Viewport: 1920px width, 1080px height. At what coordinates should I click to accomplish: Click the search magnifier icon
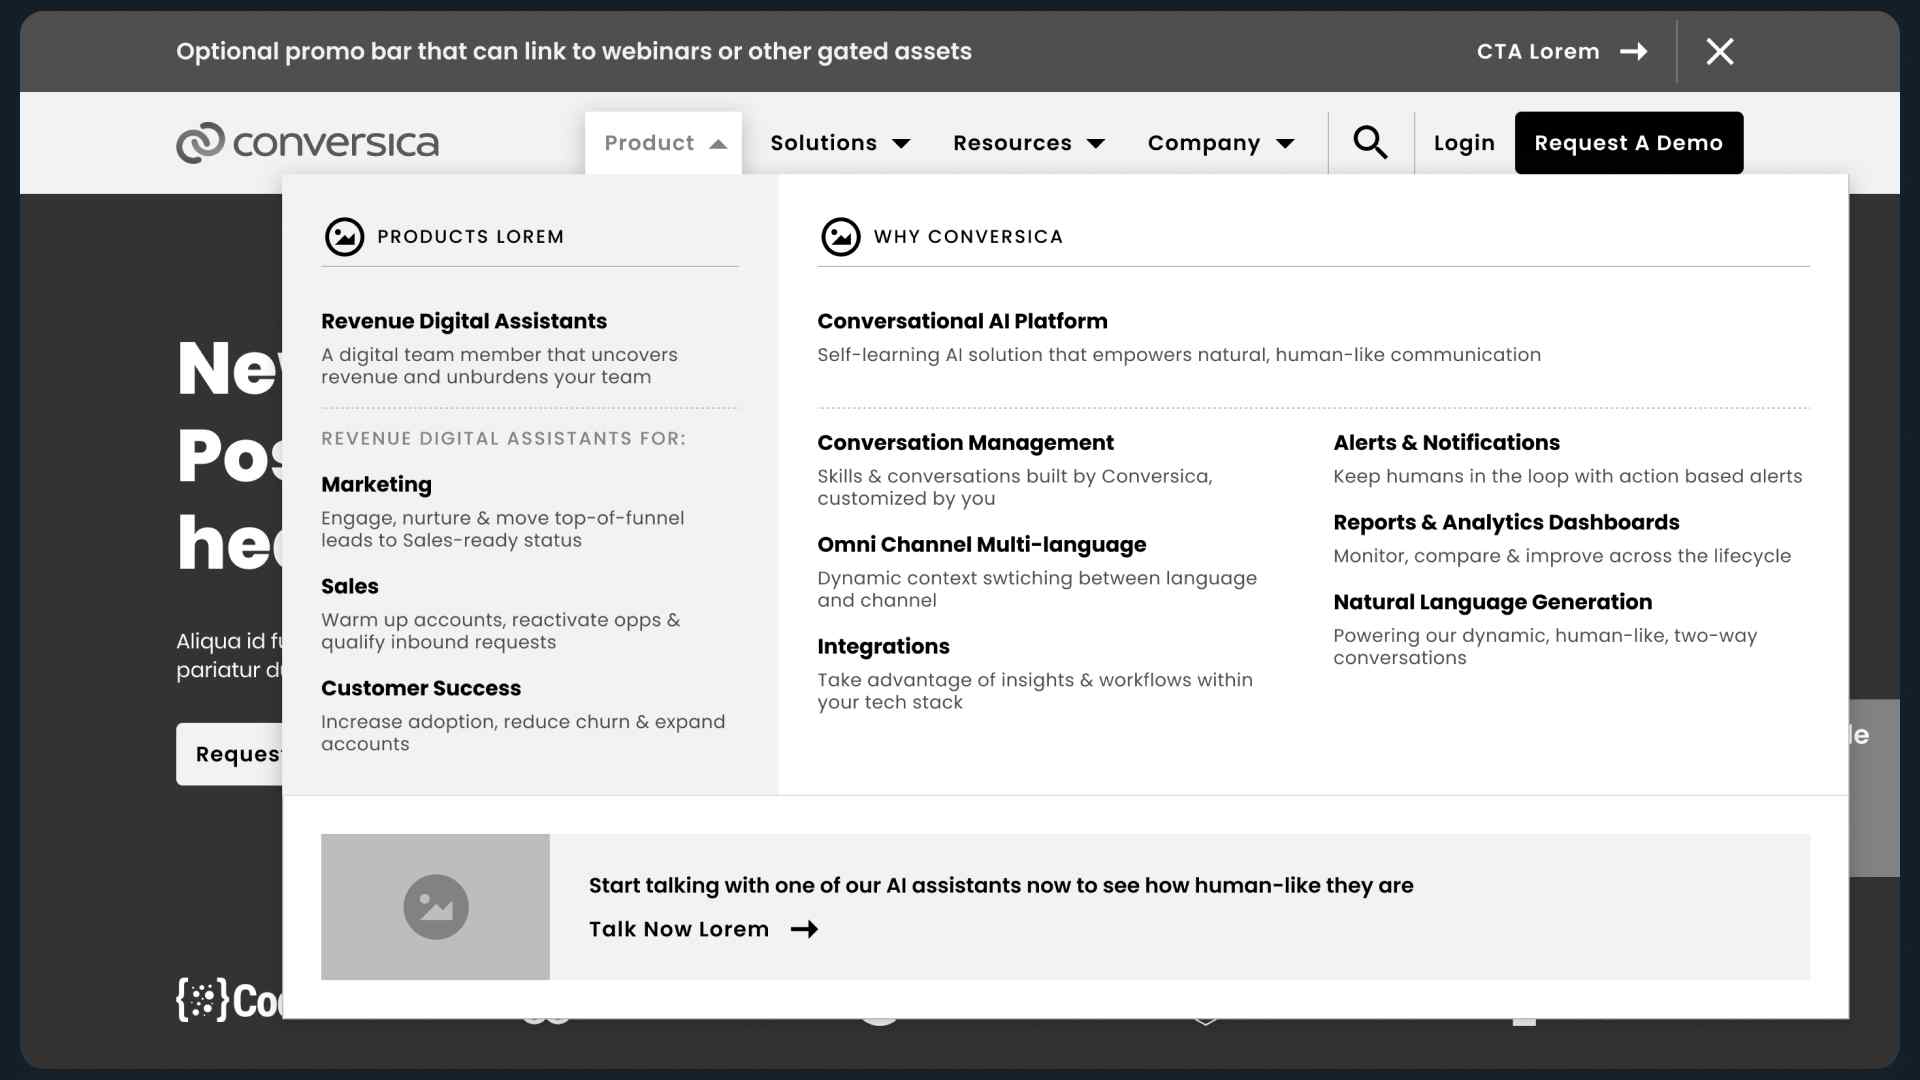point(1370,143)
